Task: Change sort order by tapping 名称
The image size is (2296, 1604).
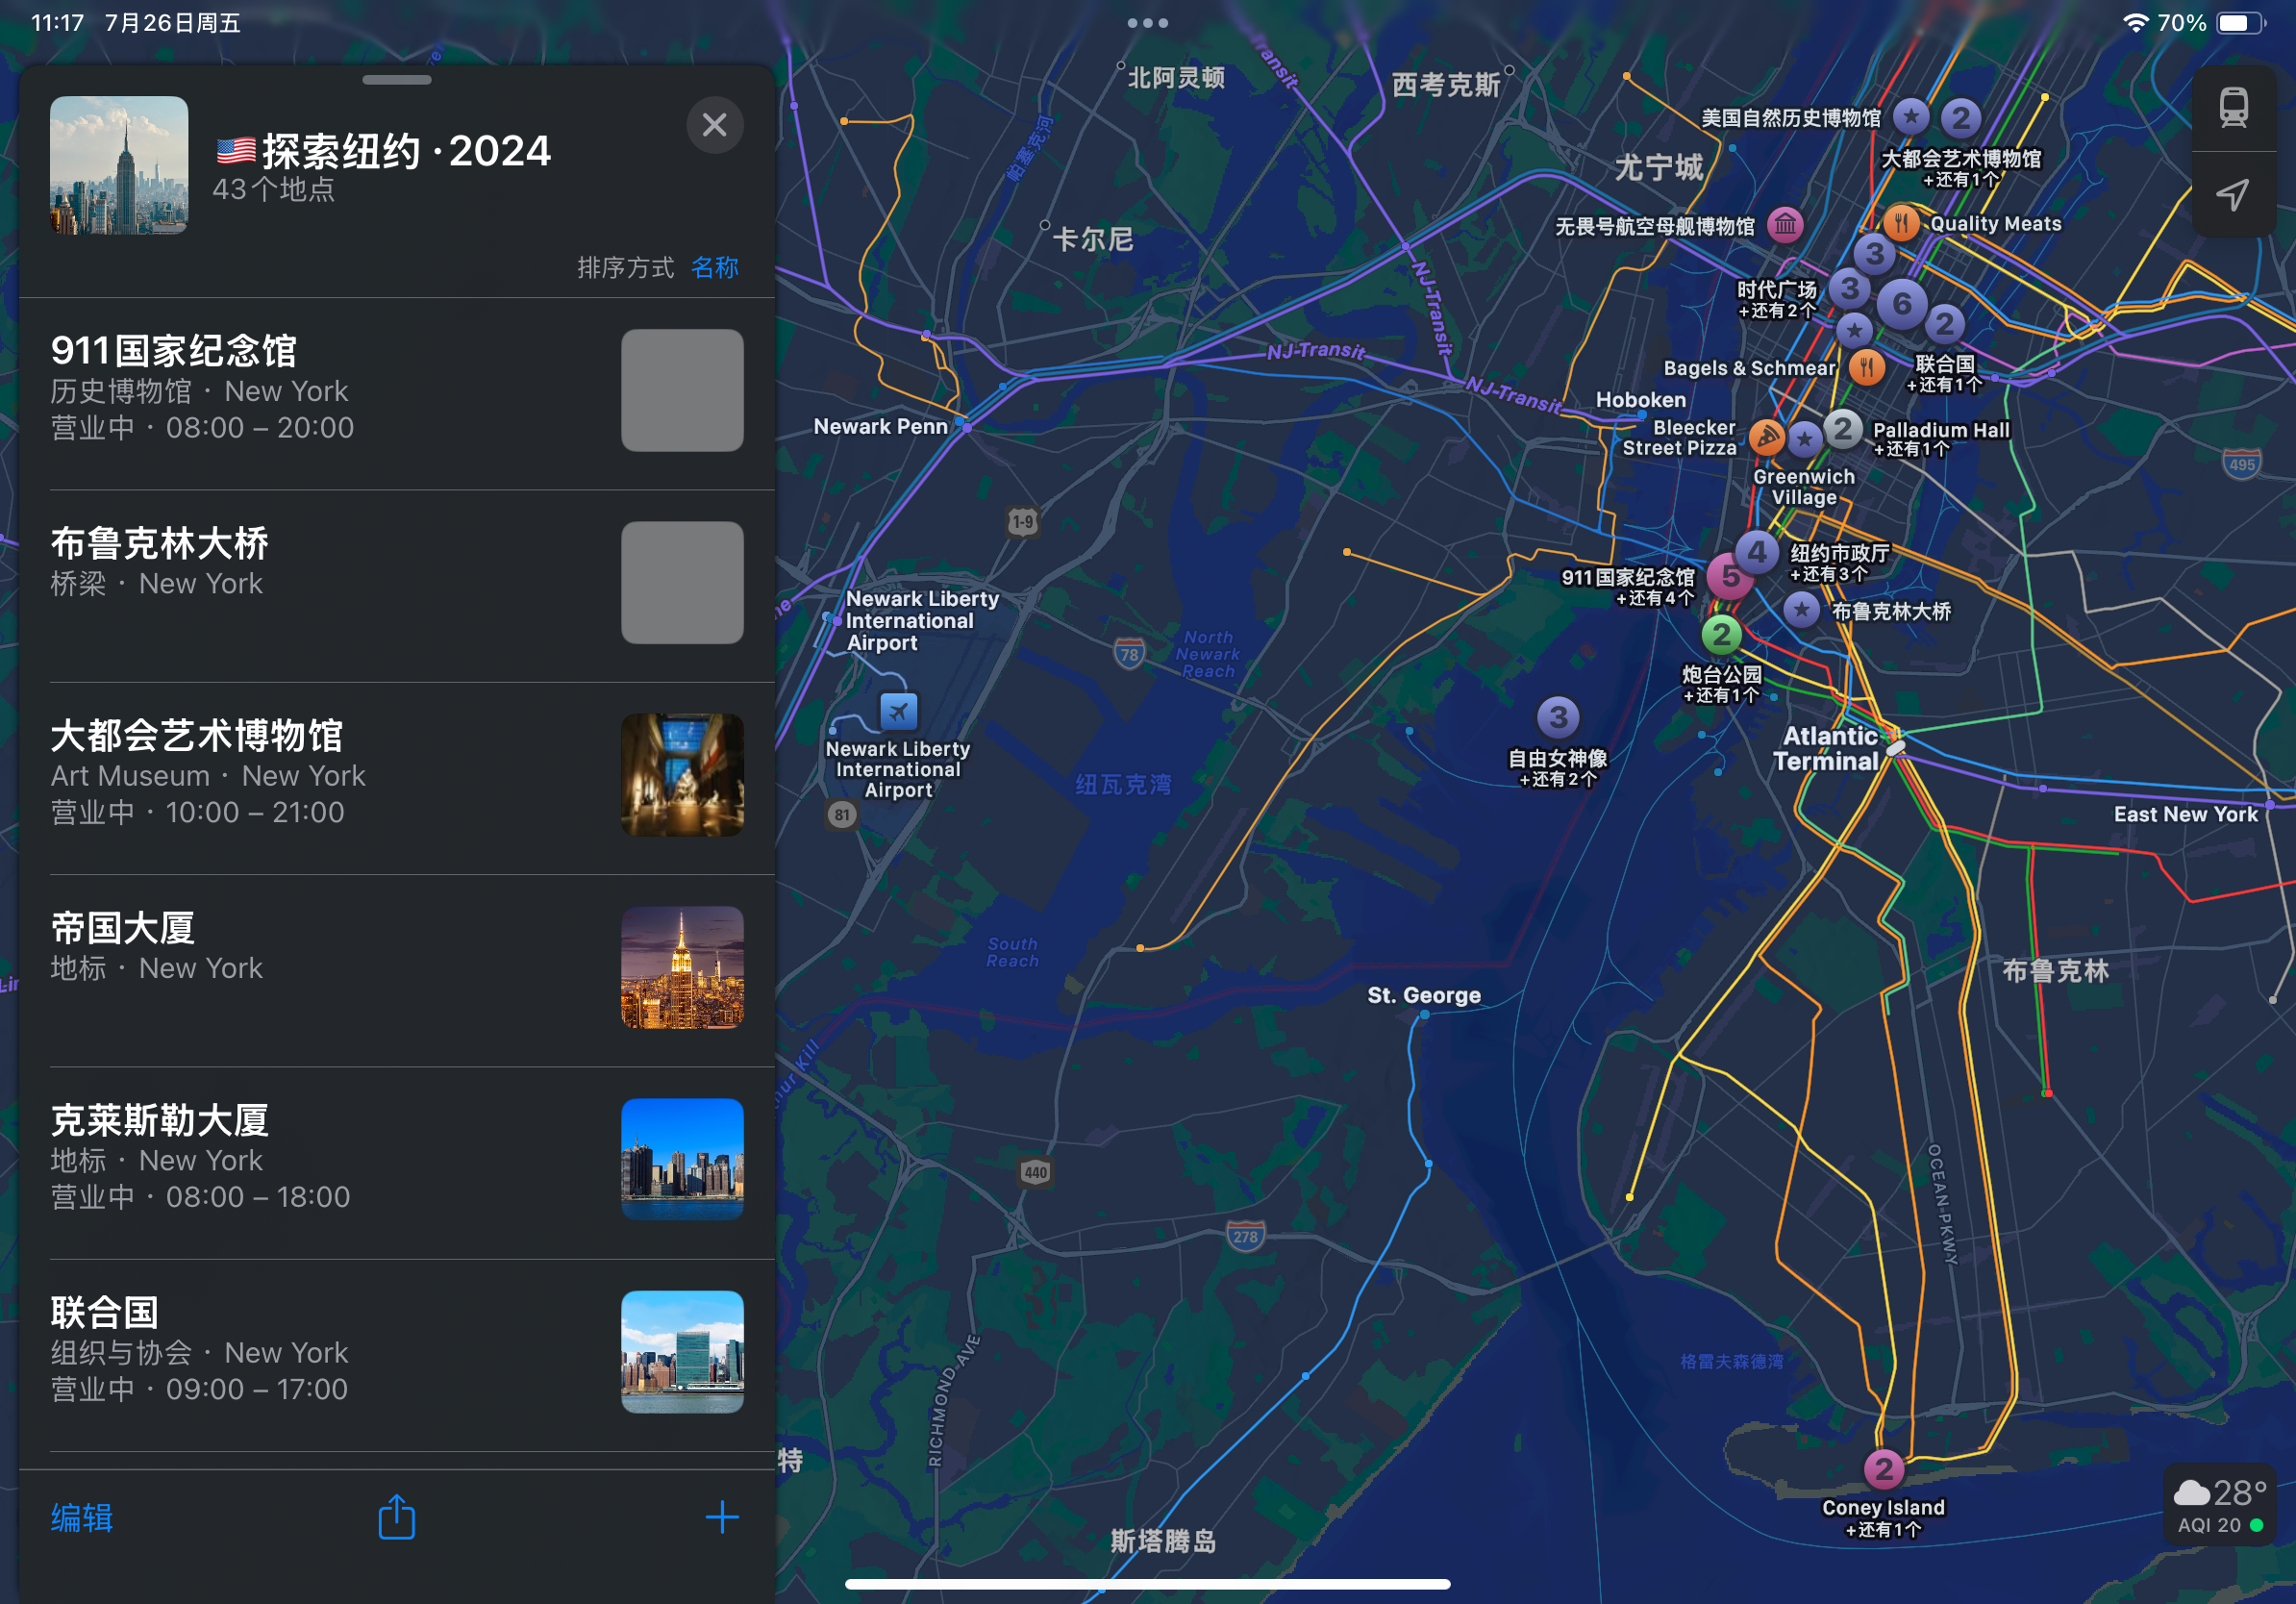Action: 714,267
